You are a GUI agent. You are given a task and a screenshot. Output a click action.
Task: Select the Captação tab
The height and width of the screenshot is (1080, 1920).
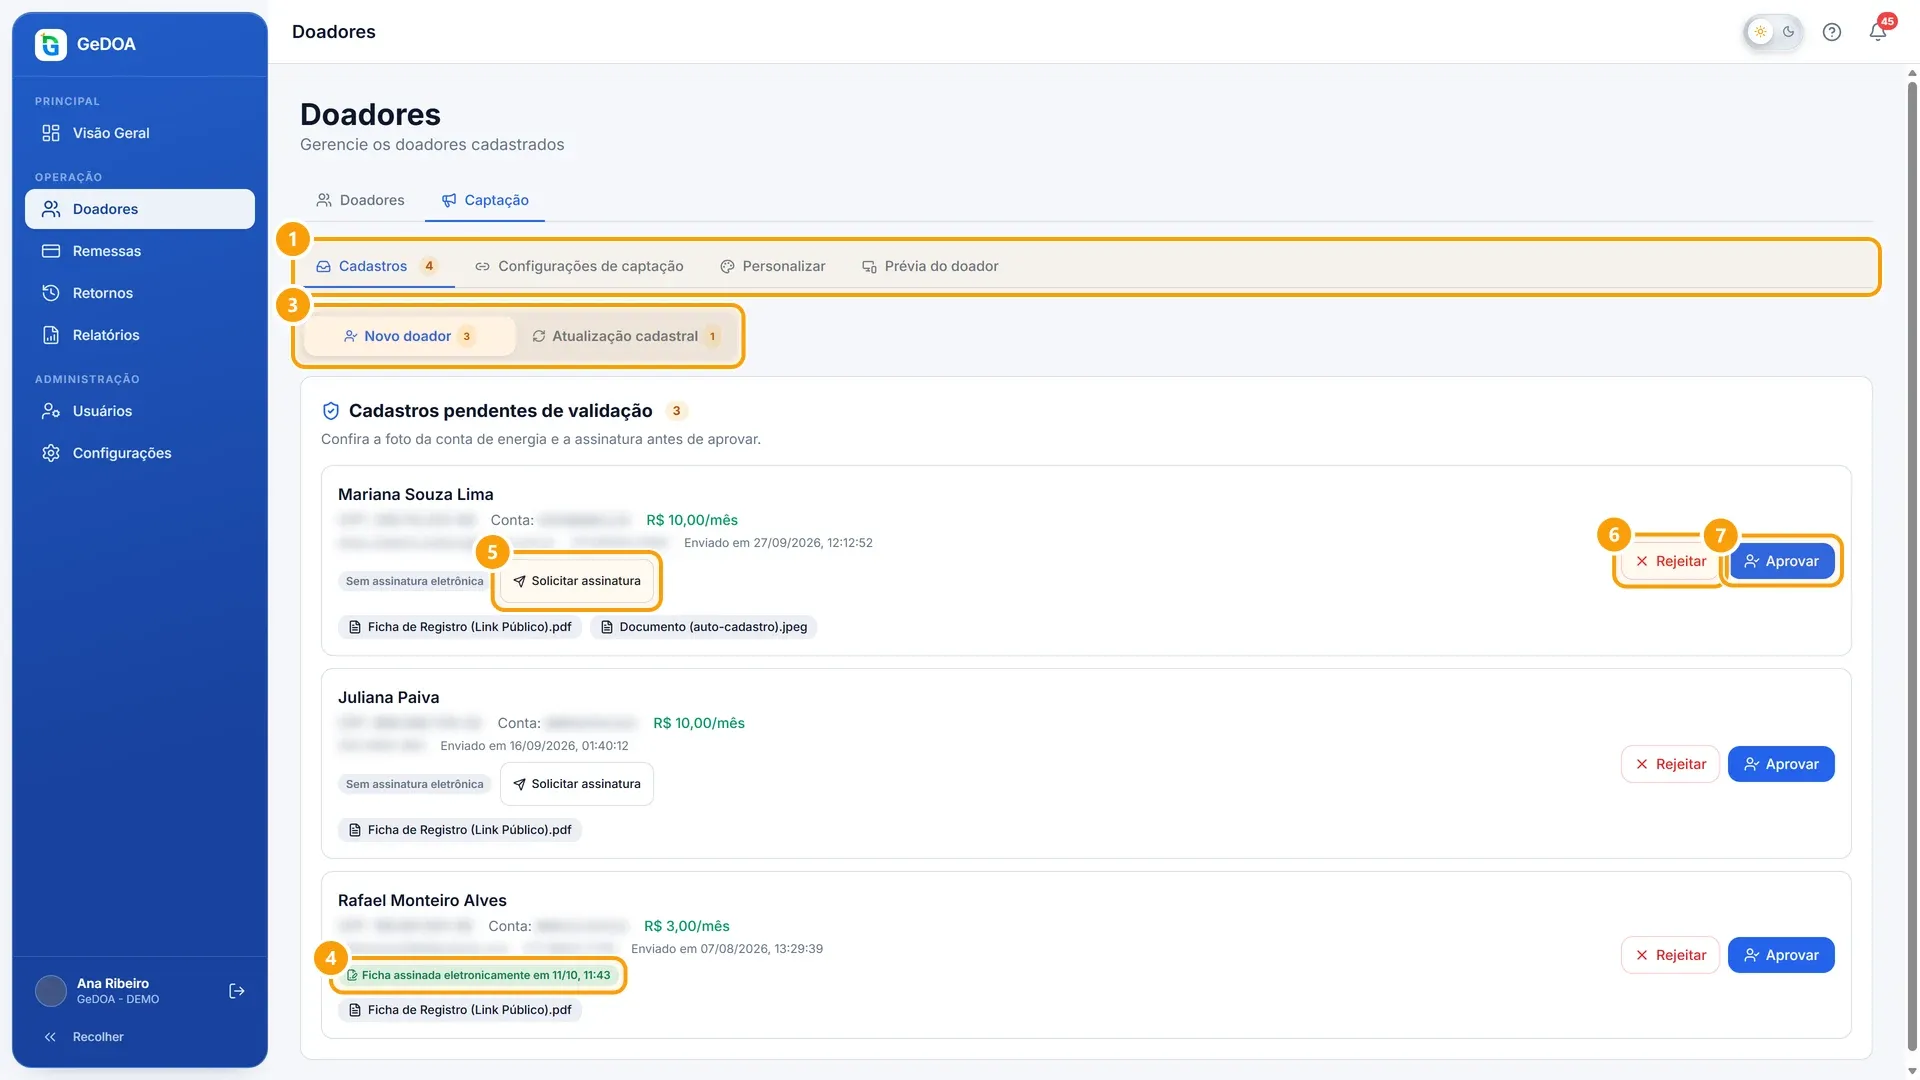click(x=485, y=200)
